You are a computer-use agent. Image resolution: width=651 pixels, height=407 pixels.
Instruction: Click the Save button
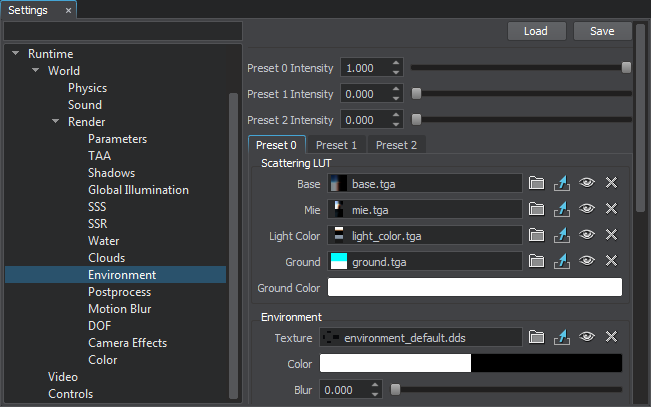point(602,31)
